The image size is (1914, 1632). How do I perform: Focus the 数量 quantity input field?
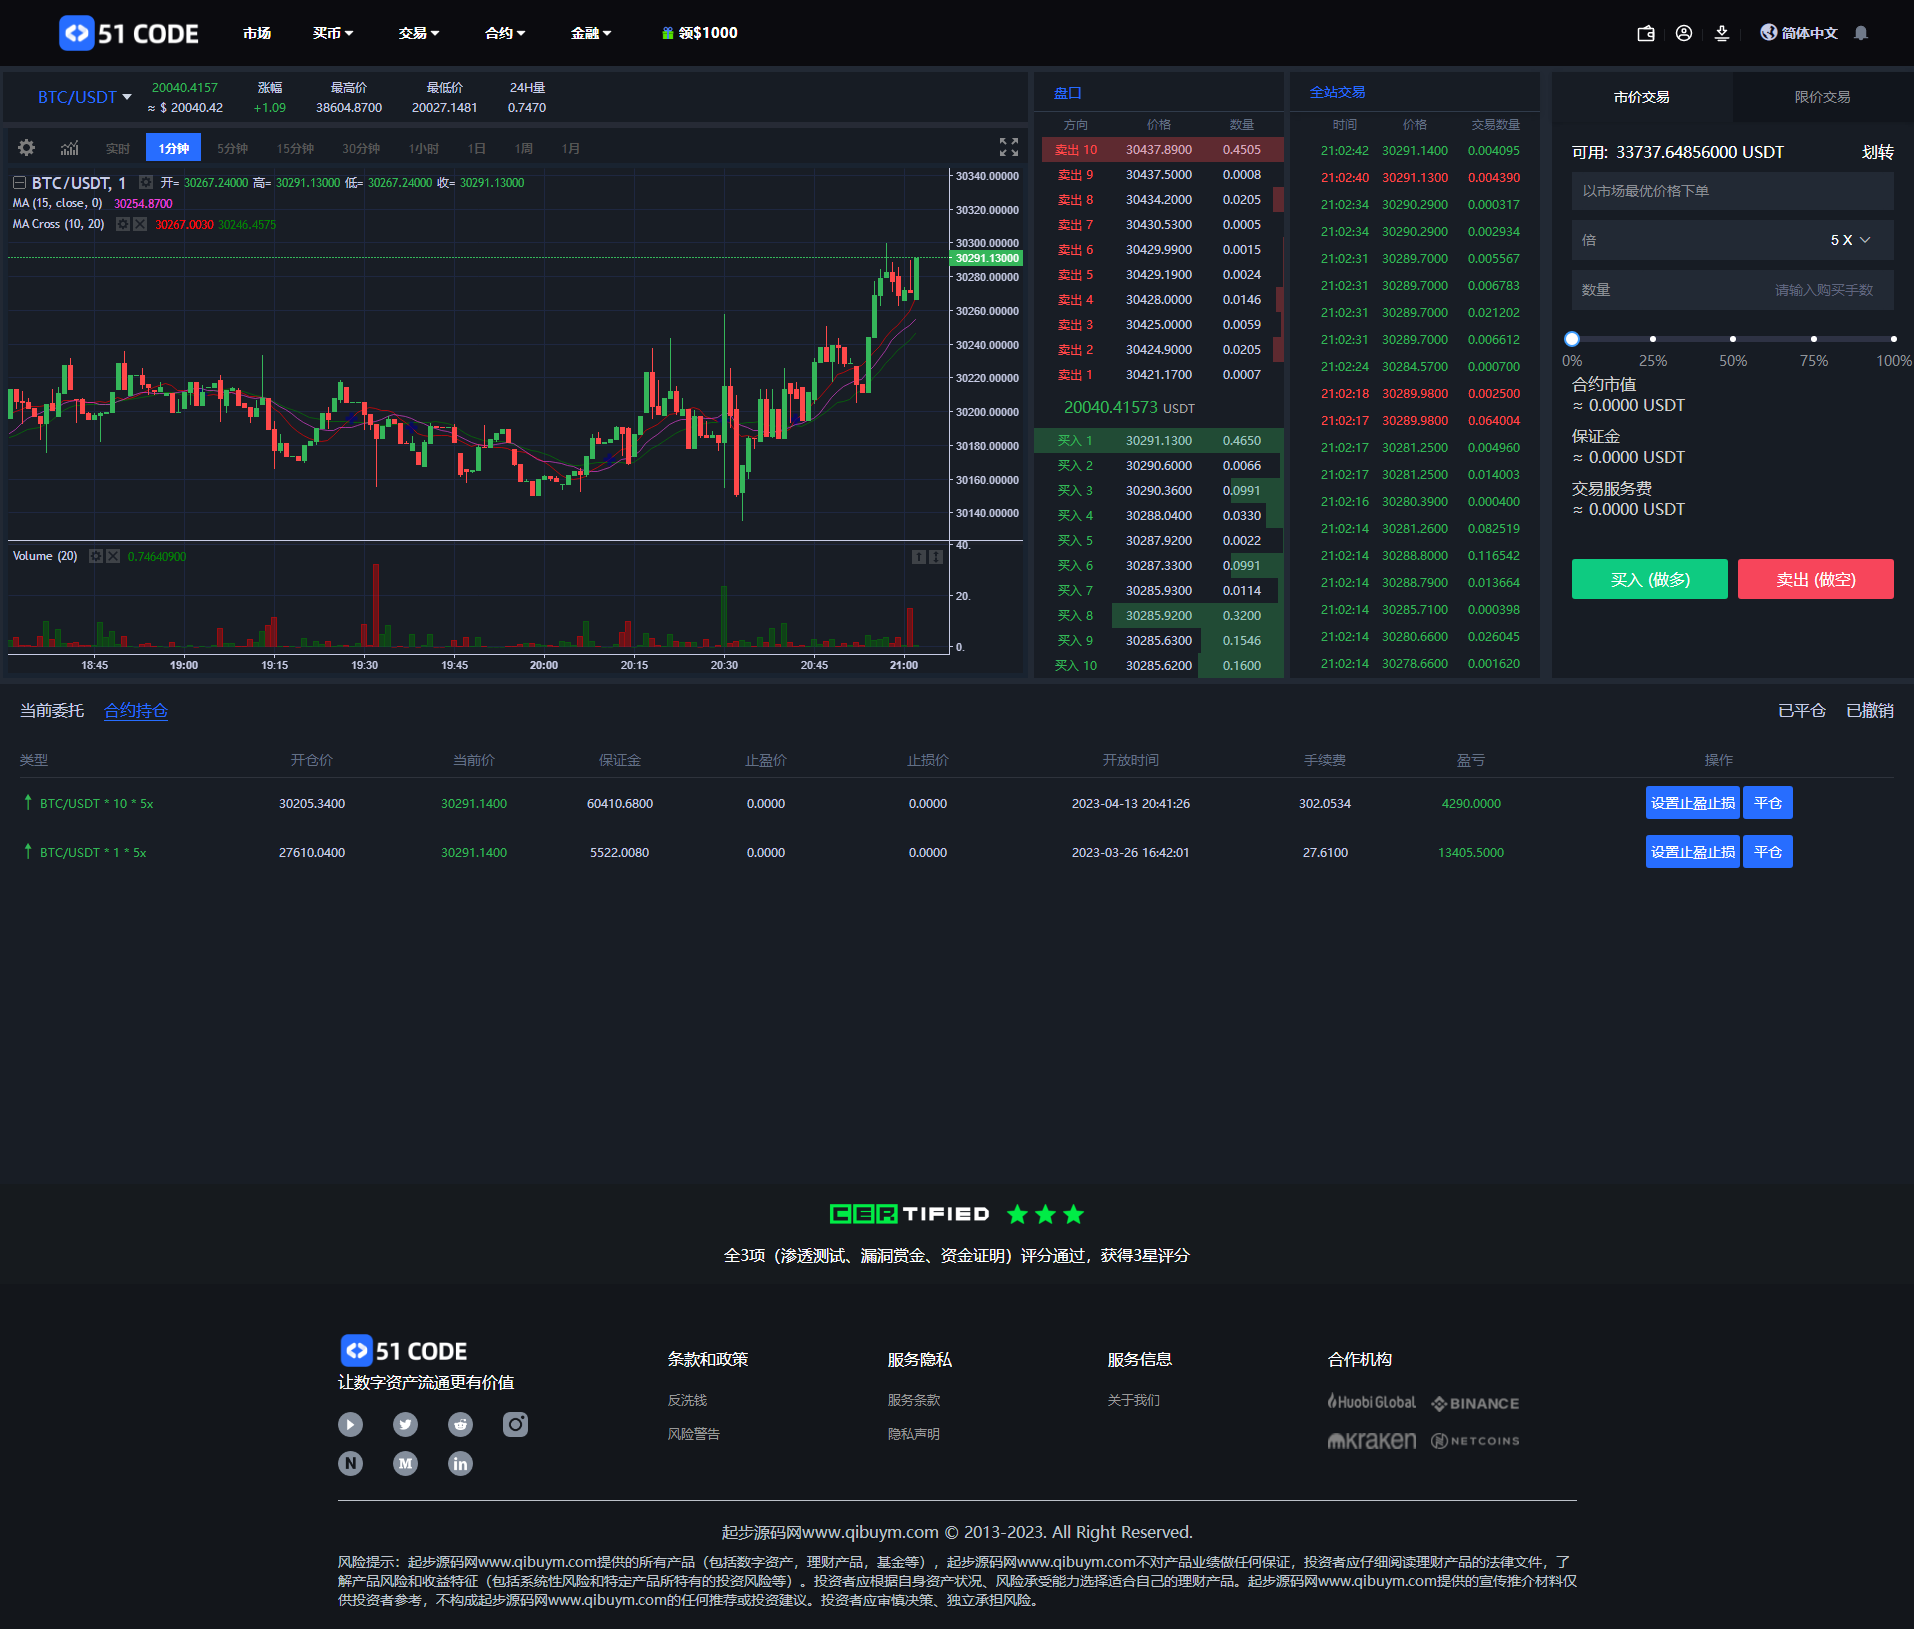click(1732, 290)
